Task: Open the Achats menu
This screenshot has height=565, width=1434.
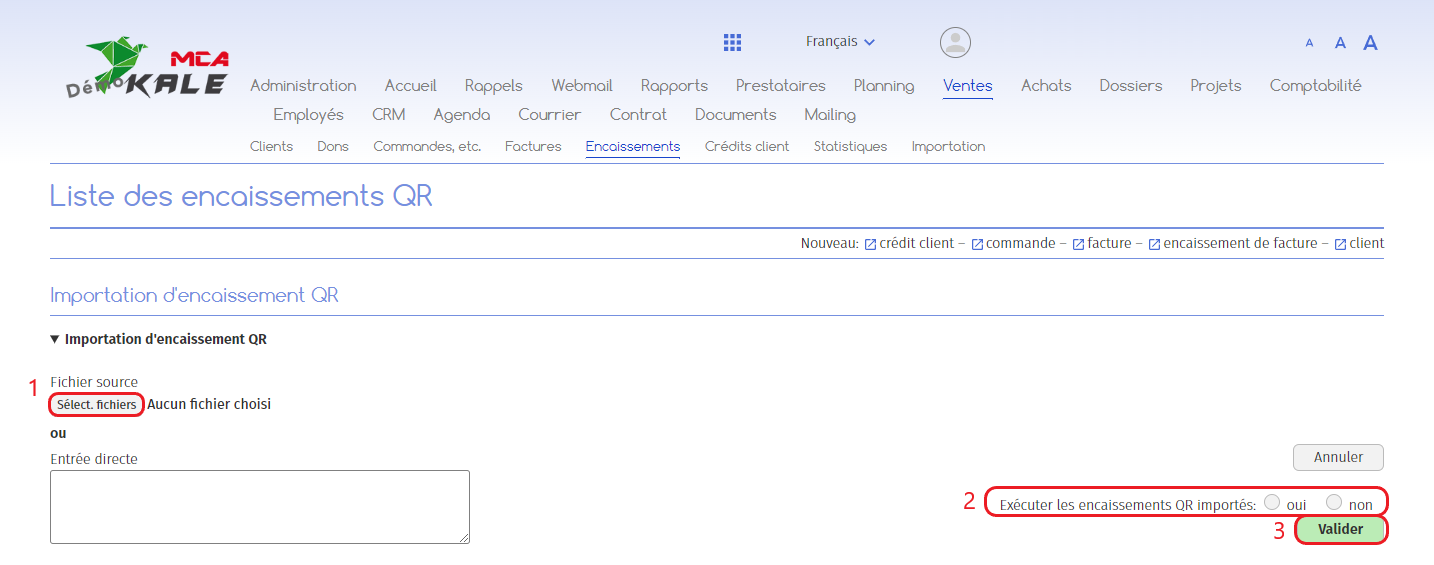Action: tap(1046, 86)
